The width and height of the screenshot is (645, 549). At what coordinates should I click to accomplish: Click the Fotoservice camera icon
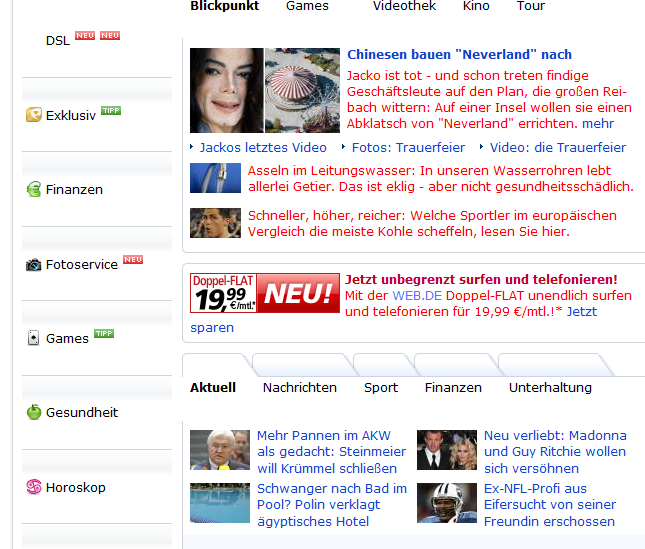(34, 265)
